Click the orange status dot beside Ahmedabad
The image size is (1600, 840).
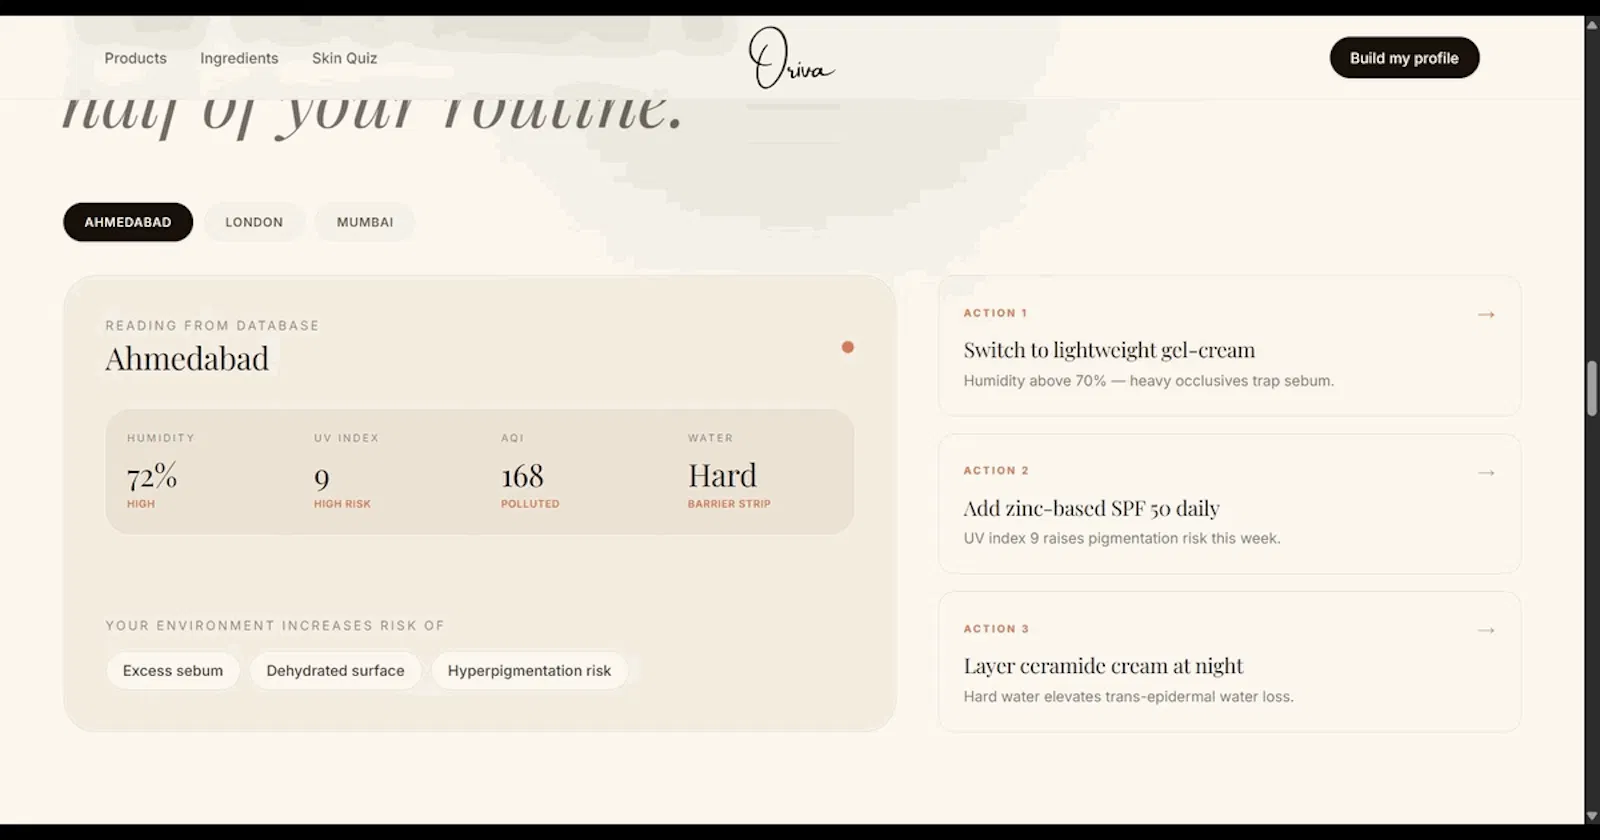(848, 347)
